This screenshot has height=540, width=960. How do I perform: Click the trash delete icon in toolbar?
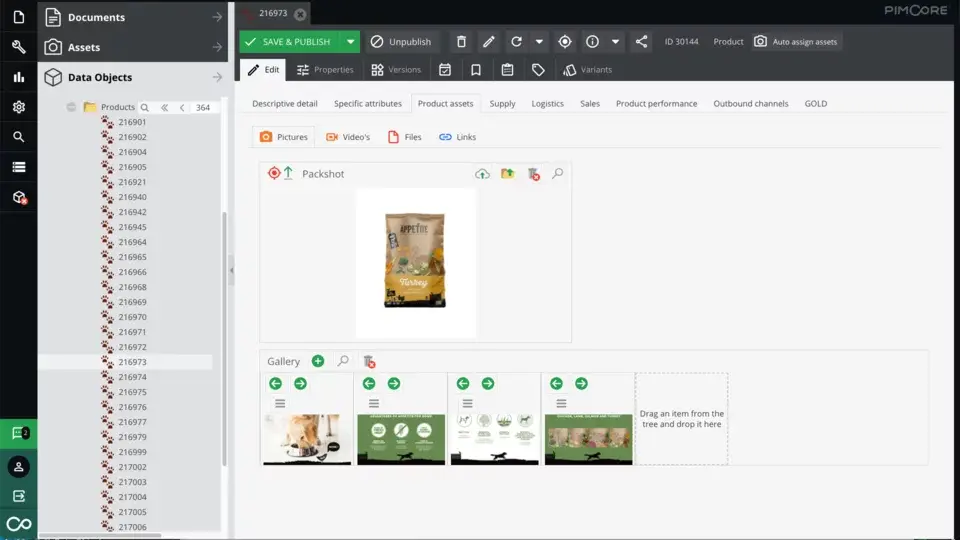point(461,42)
